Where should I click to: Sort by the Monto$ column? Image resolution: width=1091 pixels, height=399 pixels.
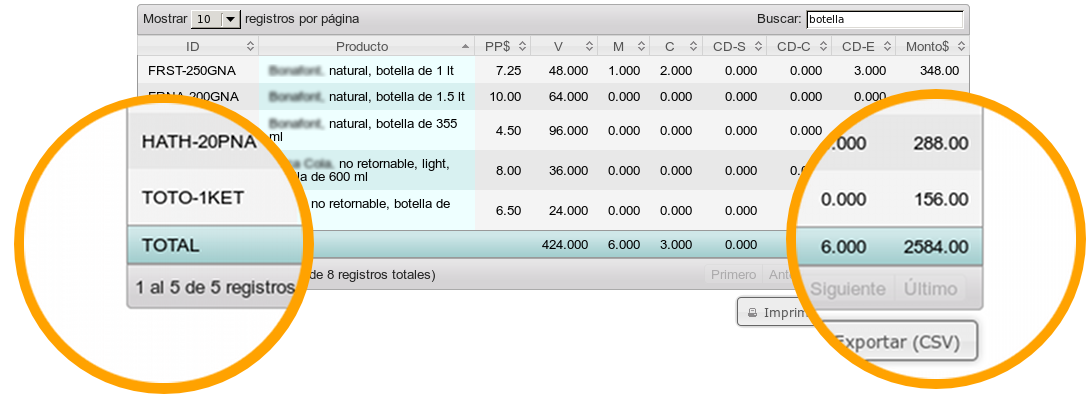(932, 47)
